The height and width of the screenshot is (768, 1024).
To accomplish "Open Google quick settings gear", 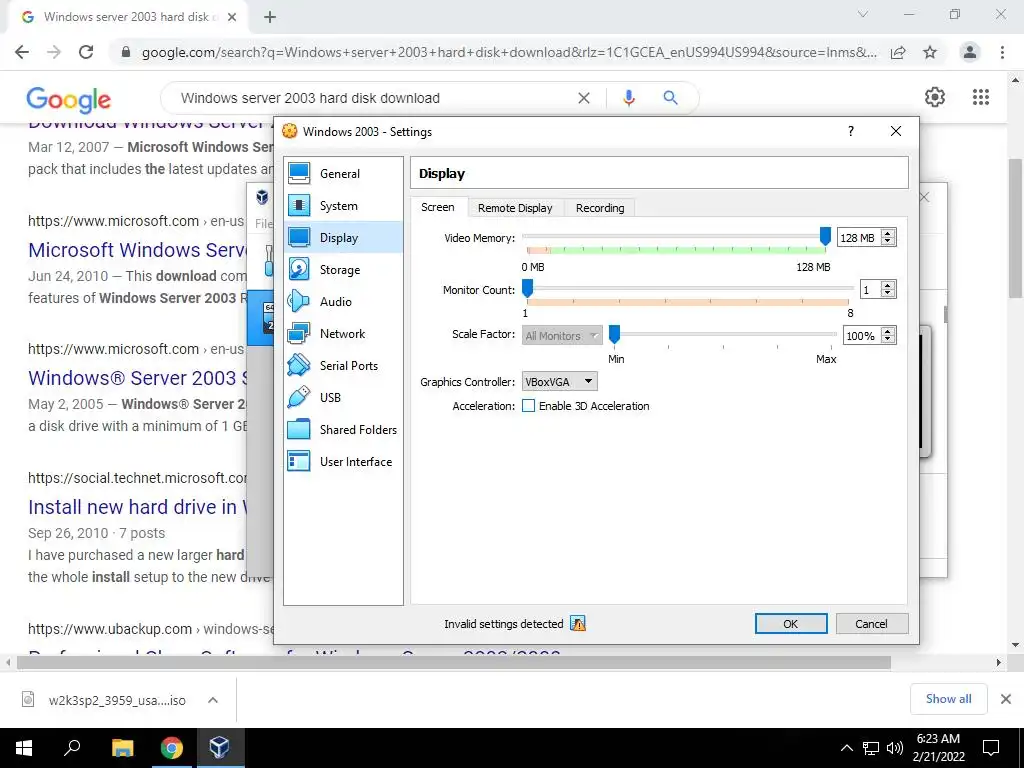I will (x=935, y=97).
